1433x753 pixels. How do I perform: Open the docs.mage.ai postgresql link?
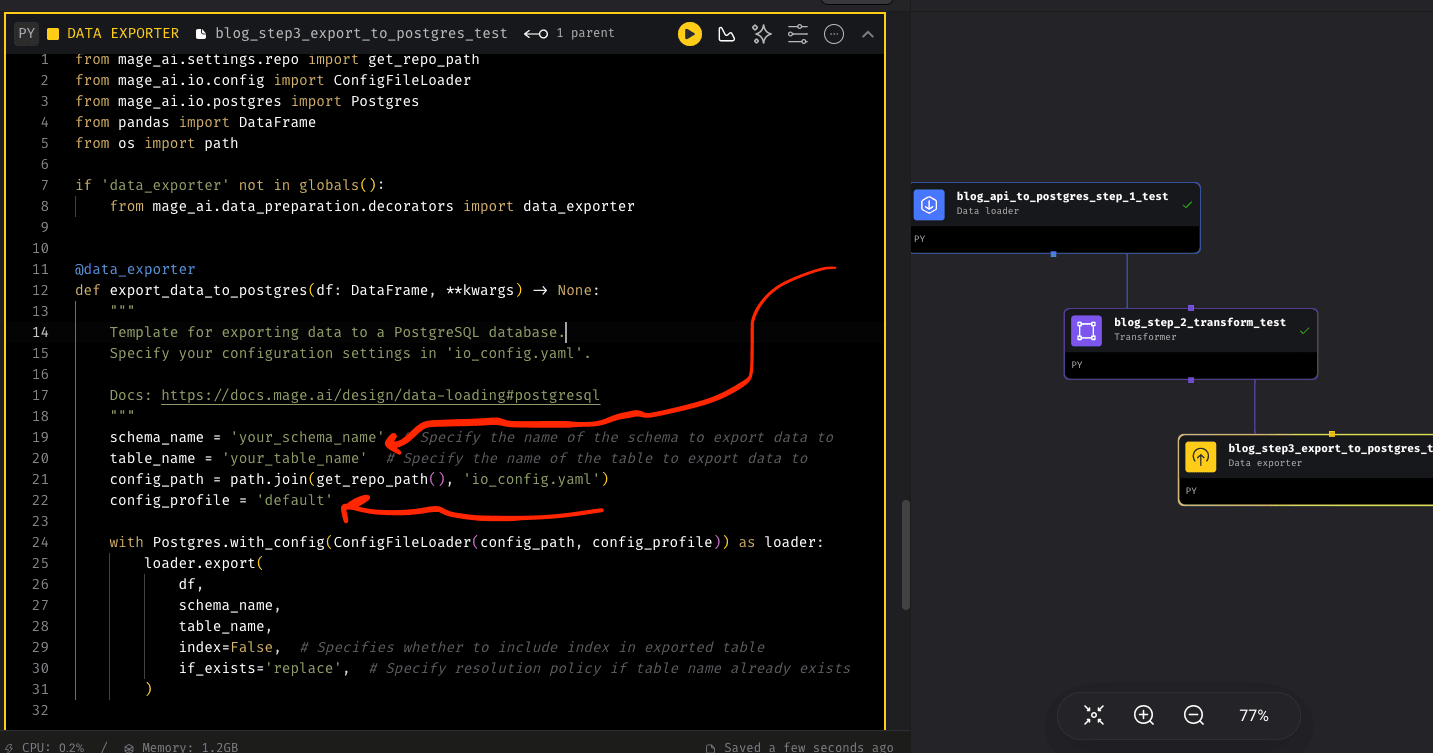click(380, 395)
